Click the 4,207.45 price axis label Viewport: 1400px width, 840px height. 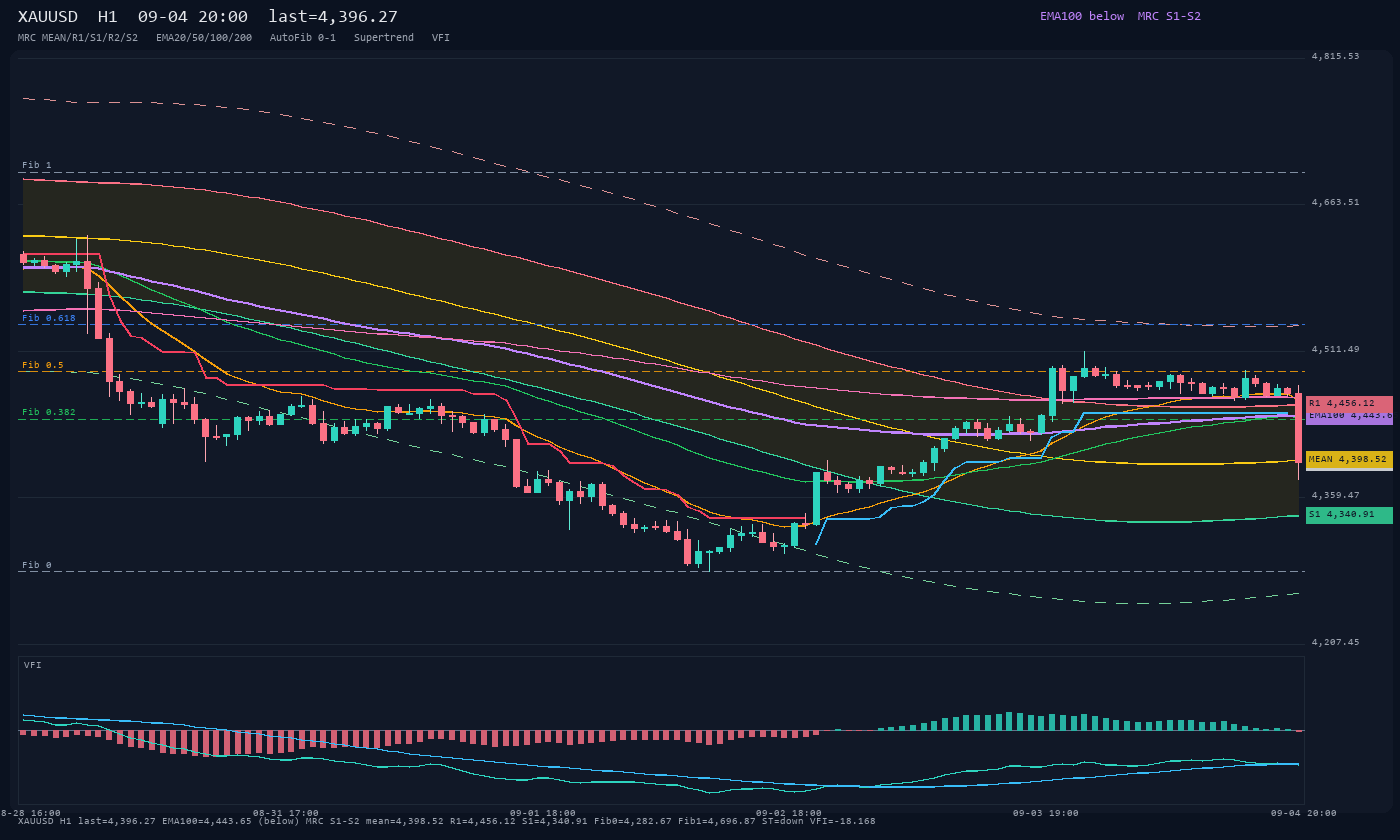pyautogui.click(x=1336, y=642)
